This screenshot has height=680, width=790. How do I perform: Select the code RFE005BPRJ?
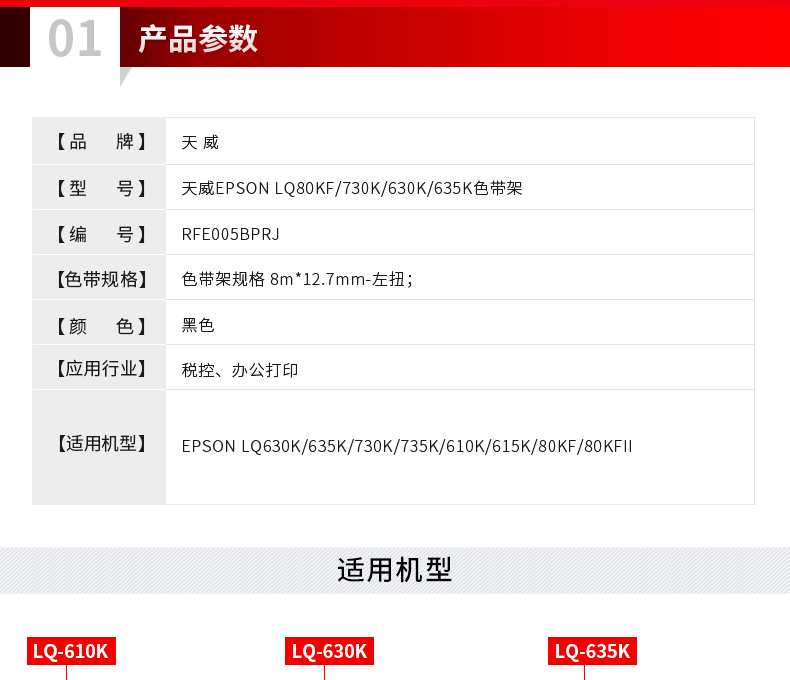tap(230, 234)
